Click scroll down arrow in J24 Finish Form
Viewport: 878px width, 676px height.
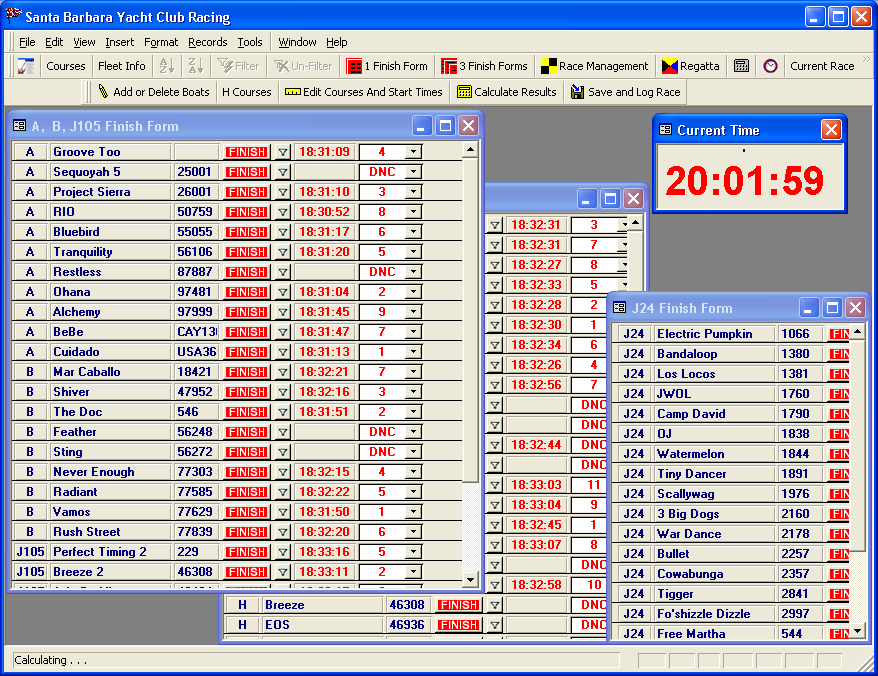(x=857, y=632)
